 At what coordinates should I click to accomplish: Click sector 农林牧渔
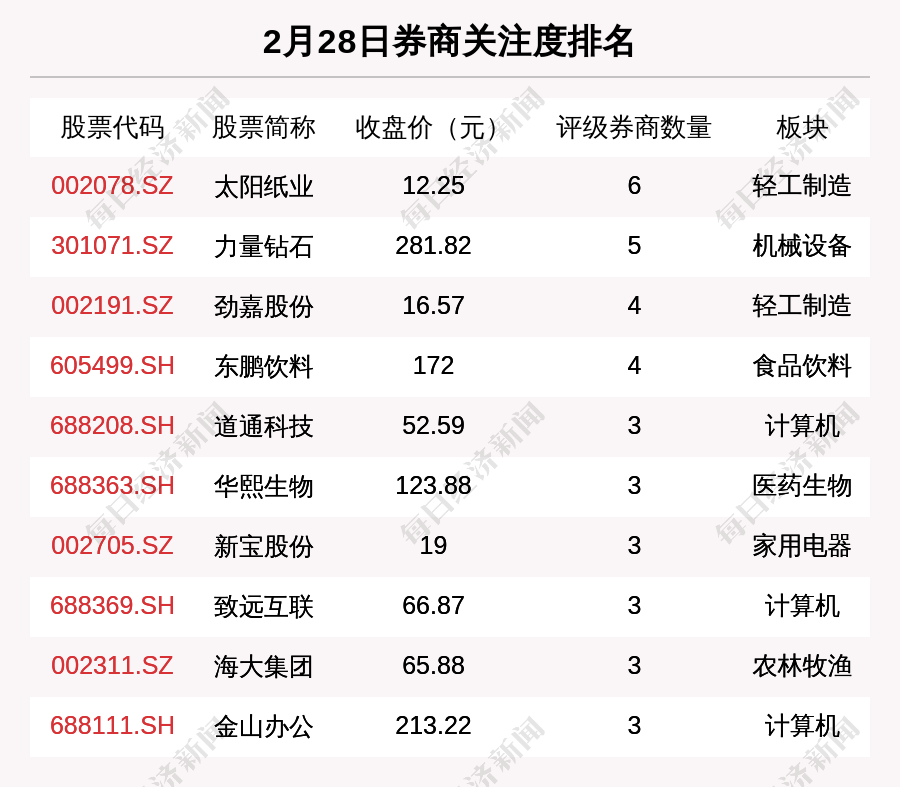coord(802,666)
